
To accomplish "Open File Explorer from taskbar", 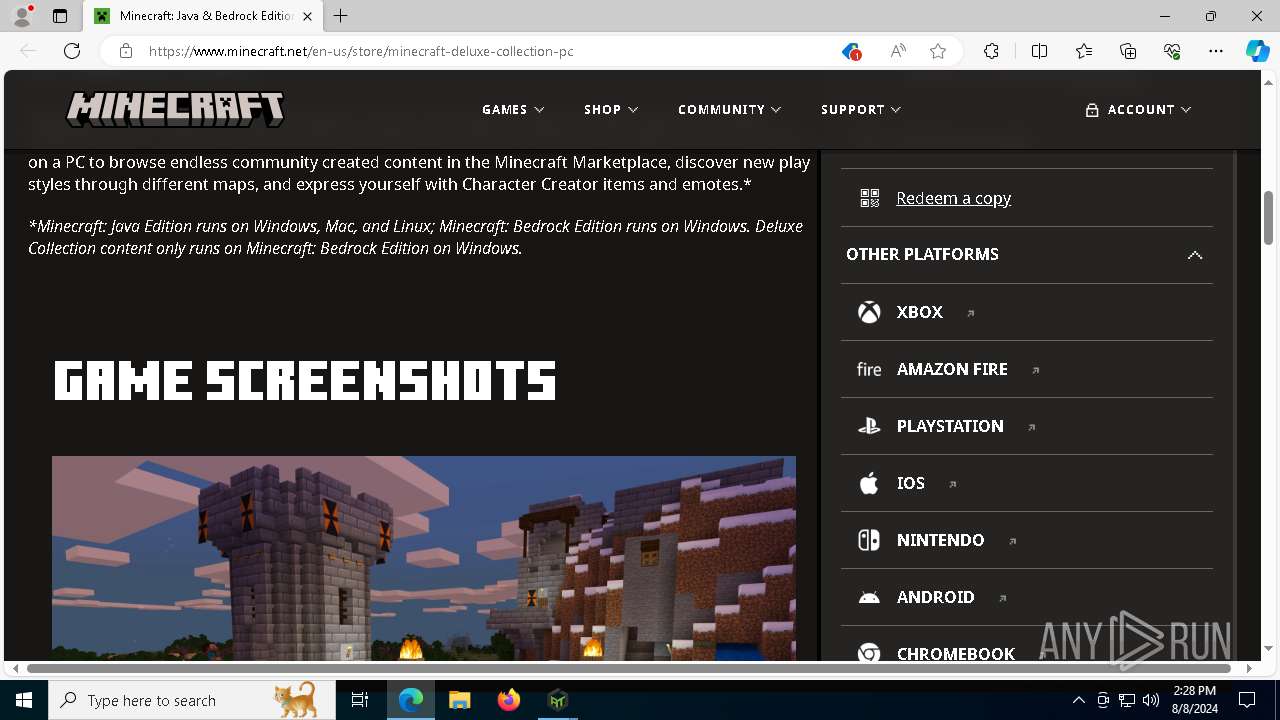I will [460, 700].
